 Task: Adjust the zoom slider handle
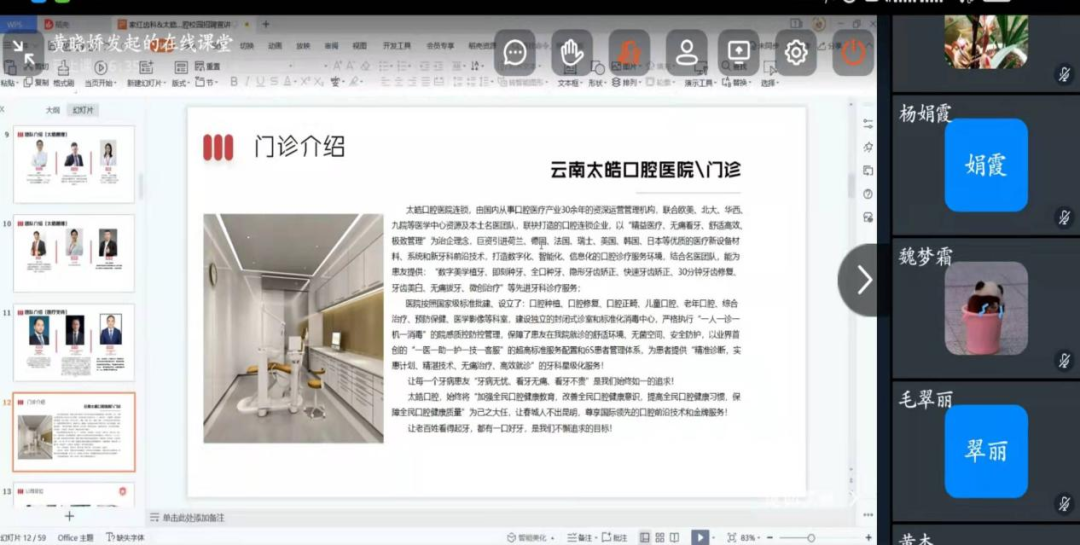(811, 538)
